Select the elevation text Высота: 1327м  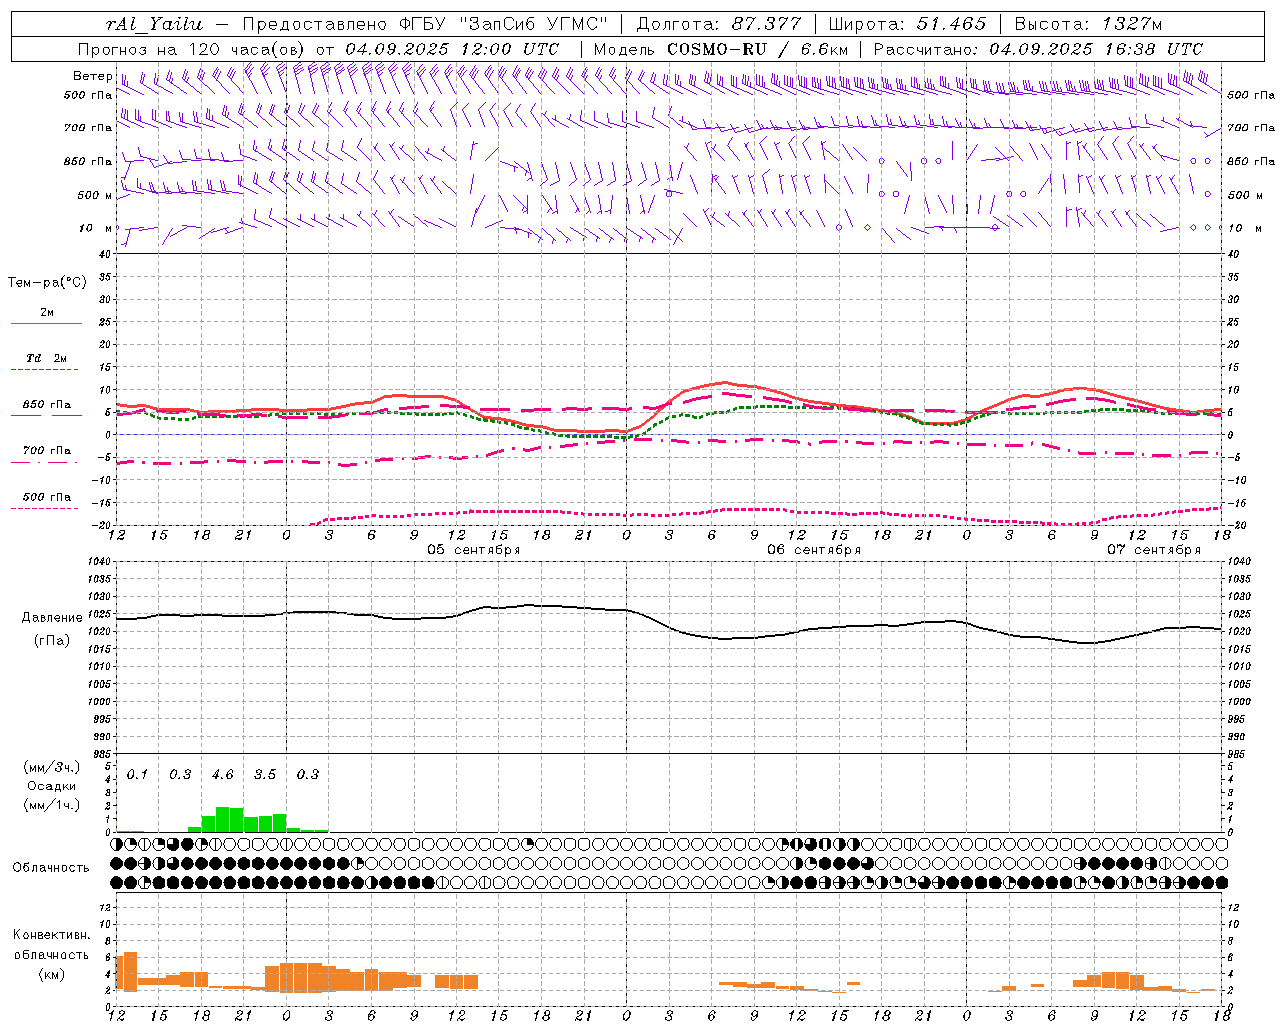click(x=1088, y=24)
